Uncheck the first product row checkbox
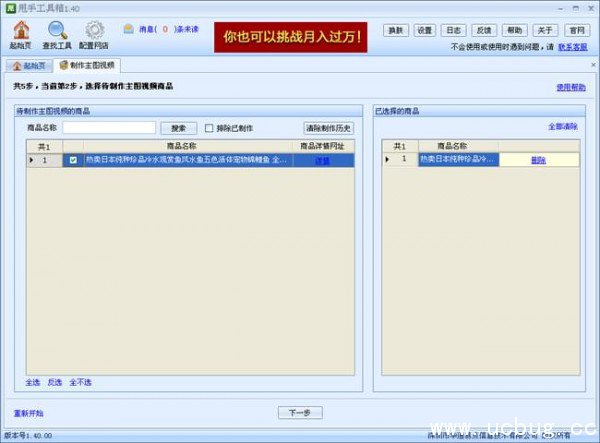Screen dimensions: 600x443 (72, 160)
